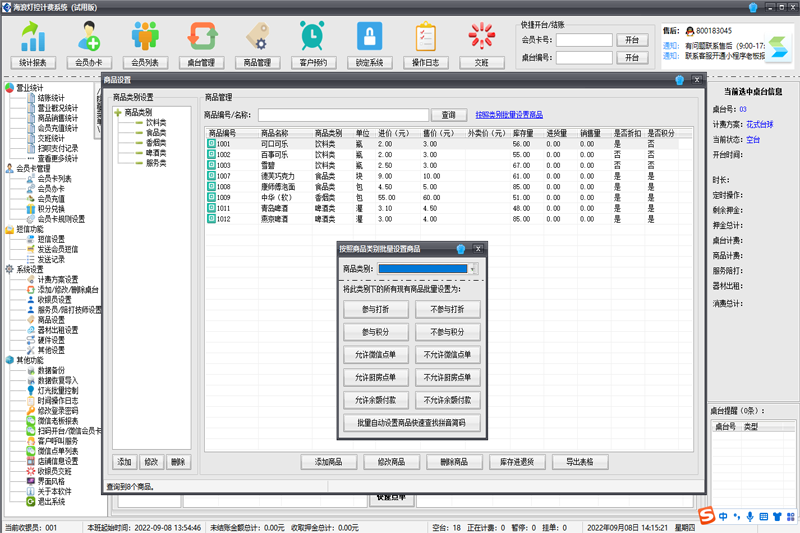Image resolution: width=800 pixels, height=533 pixels.
Task: Click the 中 language indicator in IME bar
Action: tap(723, 517)
